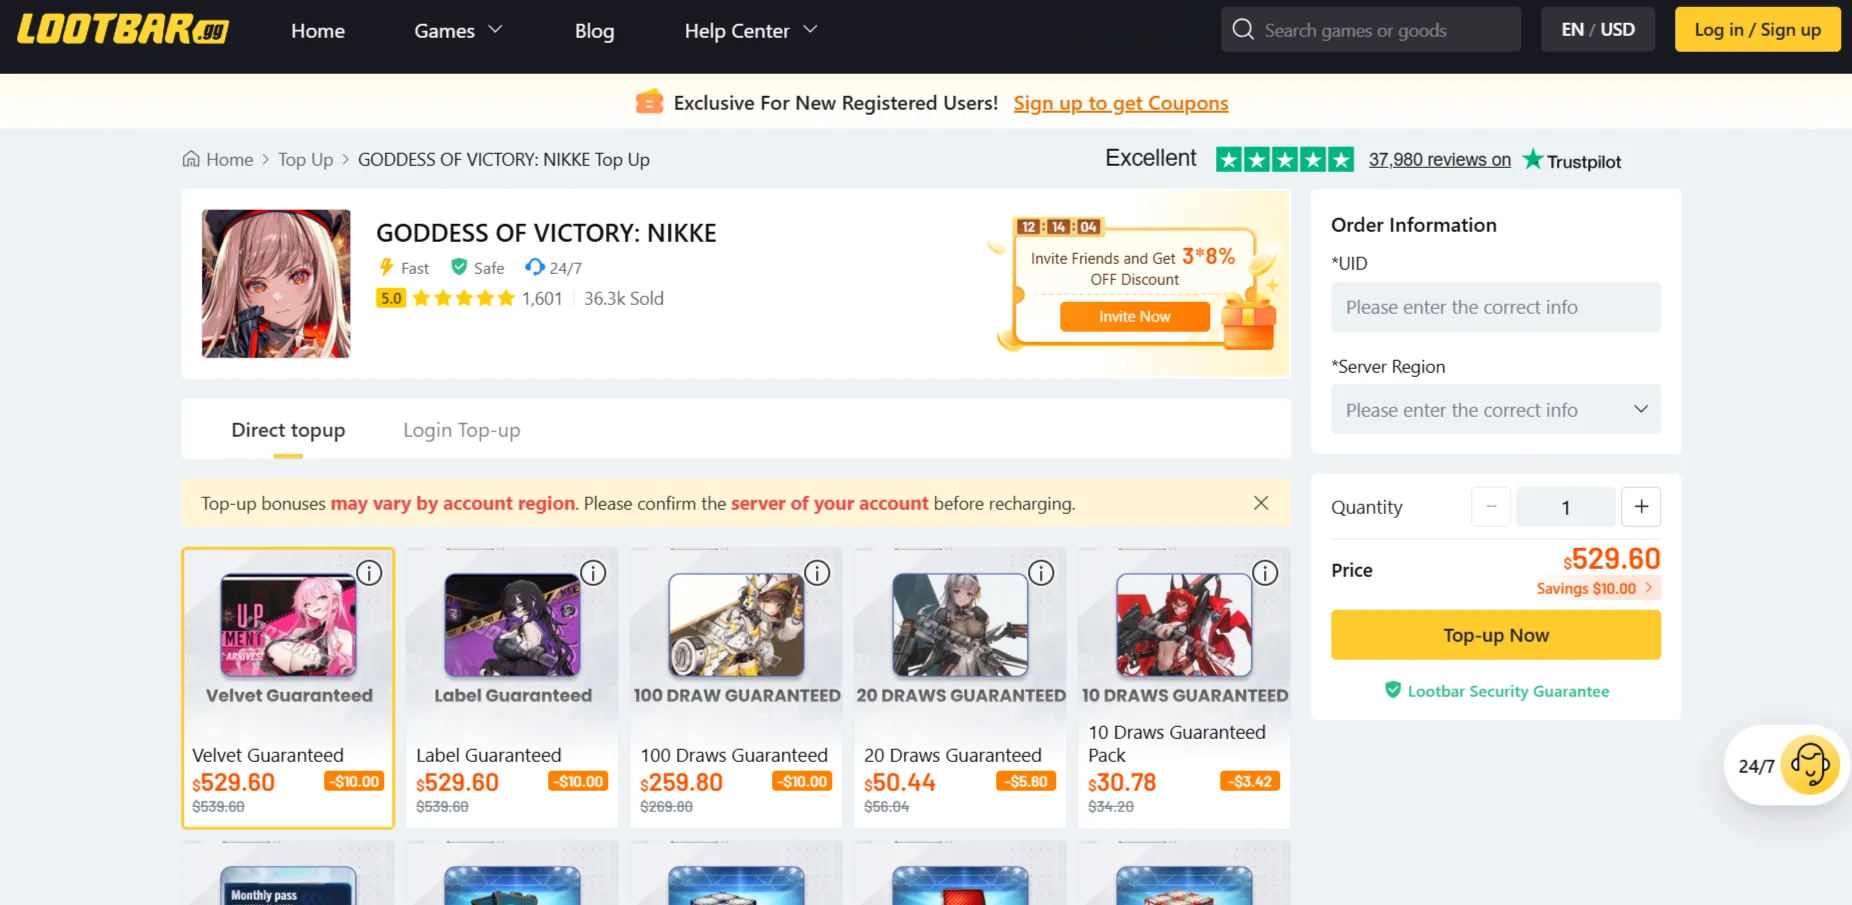Expand the Games dropdown menu

click(x=458, y=31)
